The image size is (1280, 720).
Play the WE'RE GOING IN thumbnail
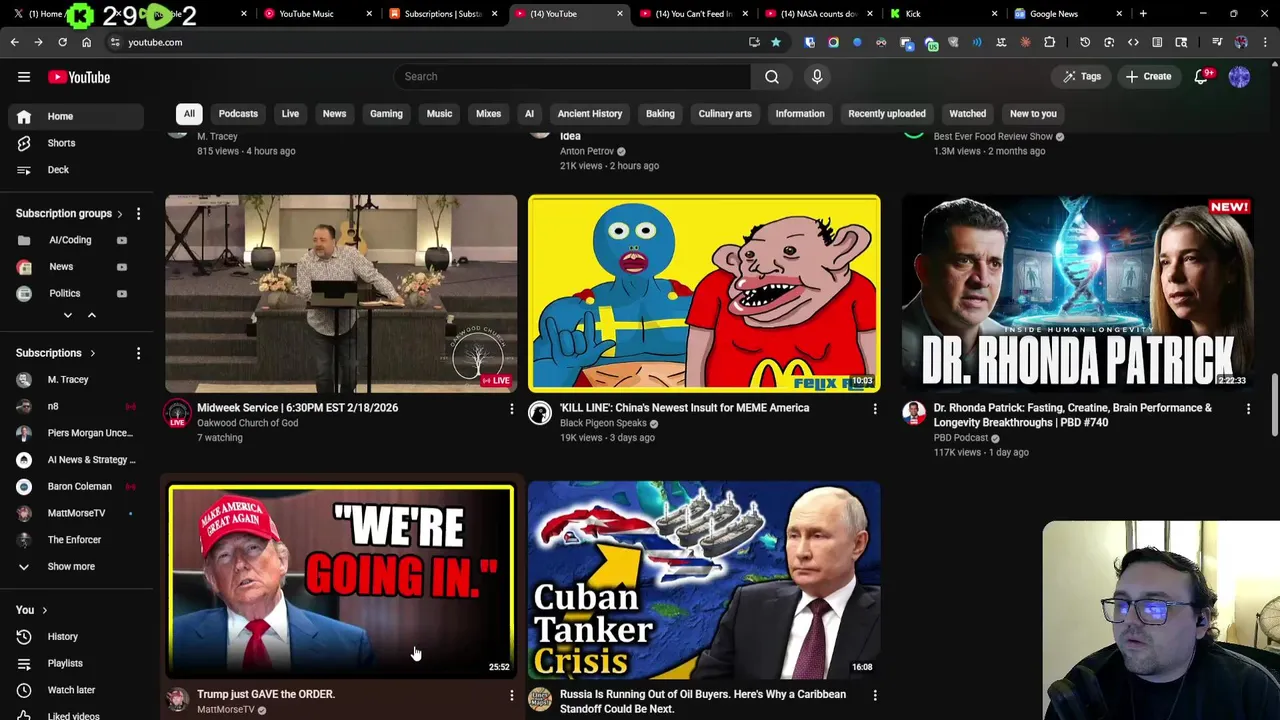tap(341, 580)
